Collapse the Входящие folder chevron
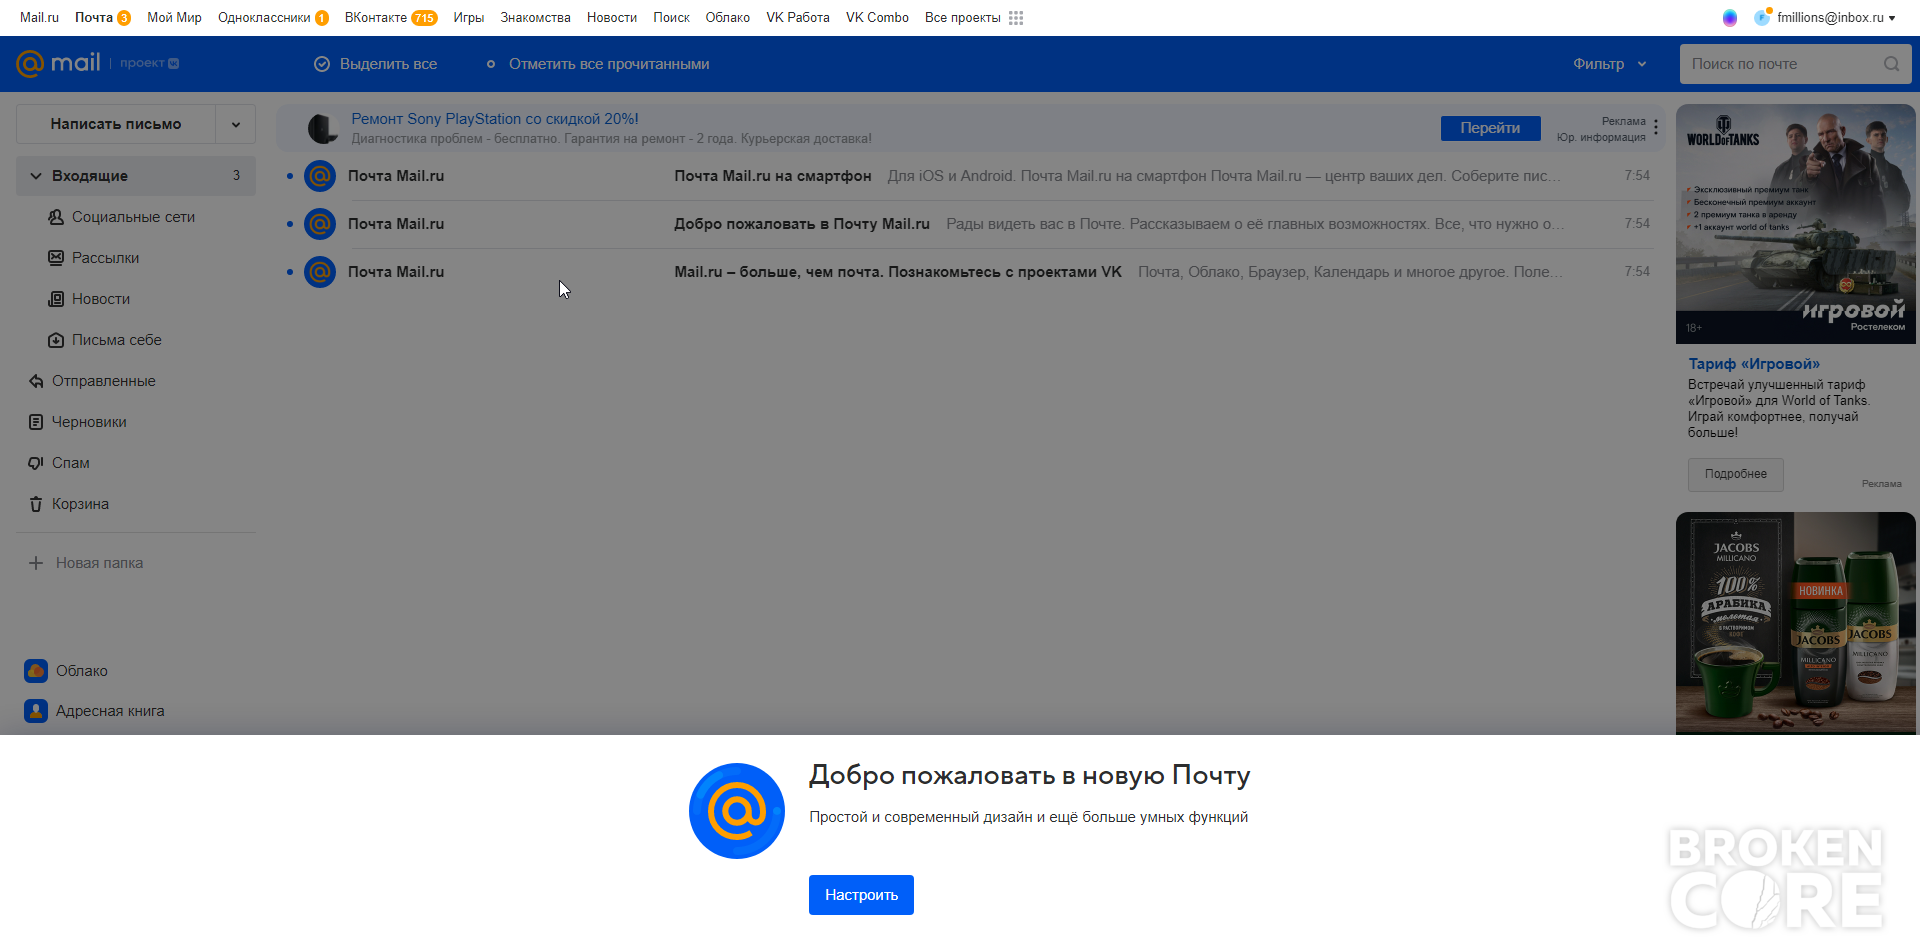1920x947 pixels. (36, 176)
